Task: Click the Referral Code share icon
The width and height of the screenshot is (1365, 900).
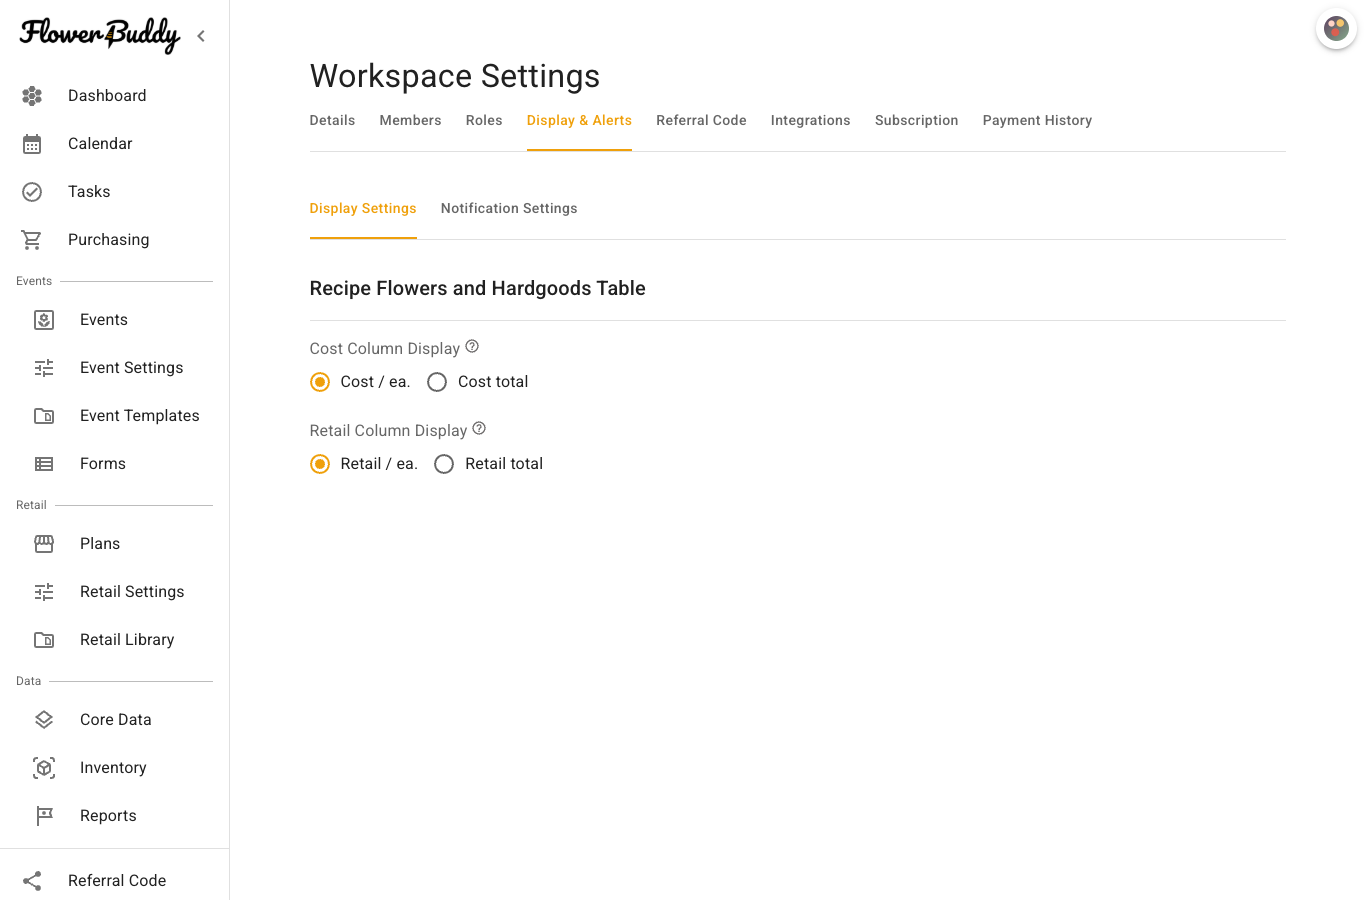Action: click(x=32, y=881)
